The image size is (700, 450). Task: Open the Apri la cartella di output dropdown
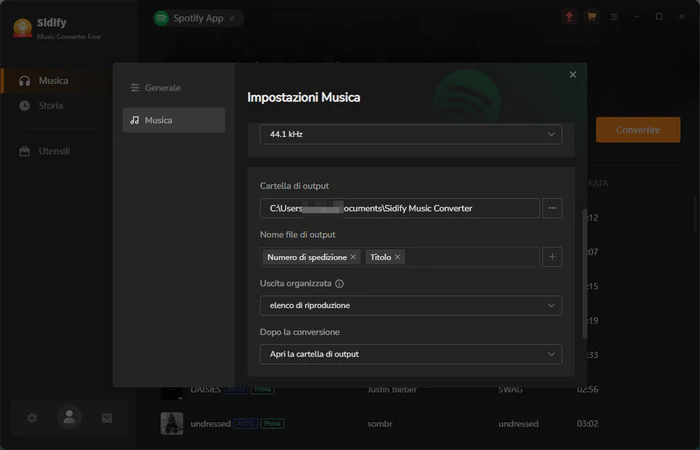tap(411, 354)
